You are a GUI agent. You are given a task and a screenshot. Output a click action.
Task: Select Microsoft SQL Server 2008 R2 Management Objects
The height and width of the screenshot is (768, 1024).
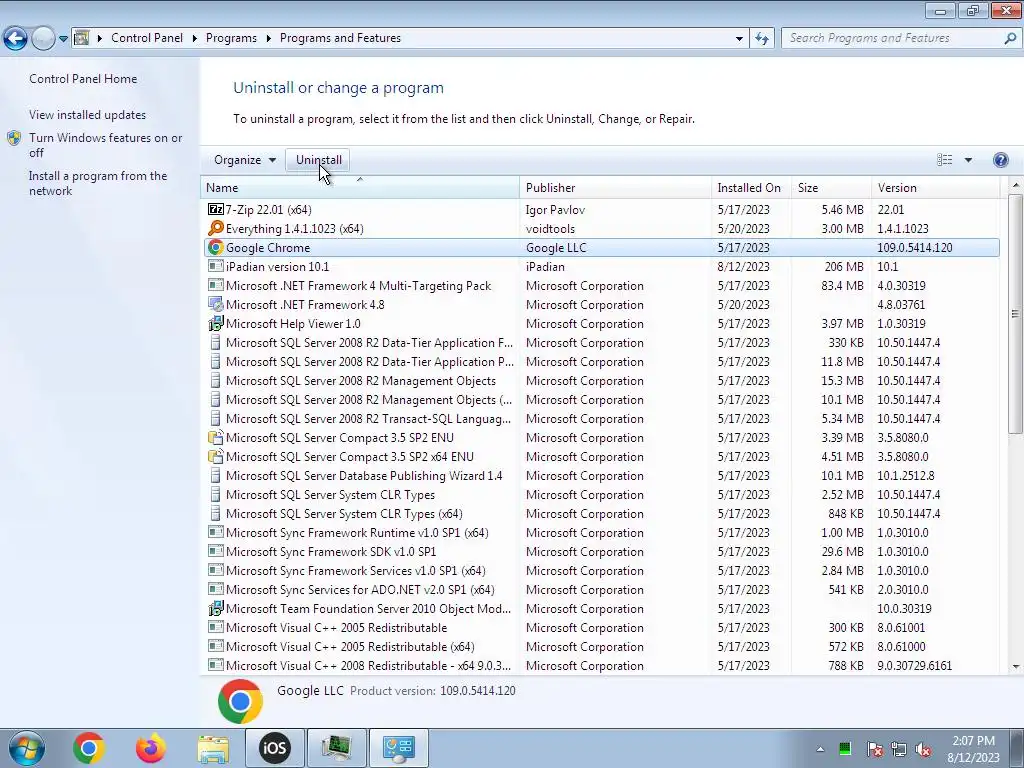(x=361, y=381)
